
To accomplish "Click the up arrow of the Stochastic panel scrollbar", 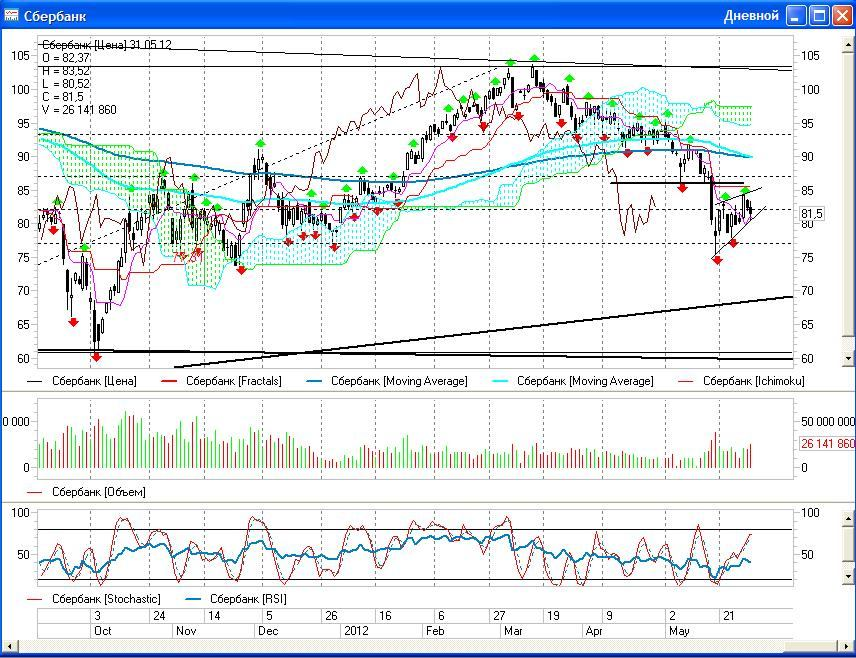I will (x=849, y=518).
